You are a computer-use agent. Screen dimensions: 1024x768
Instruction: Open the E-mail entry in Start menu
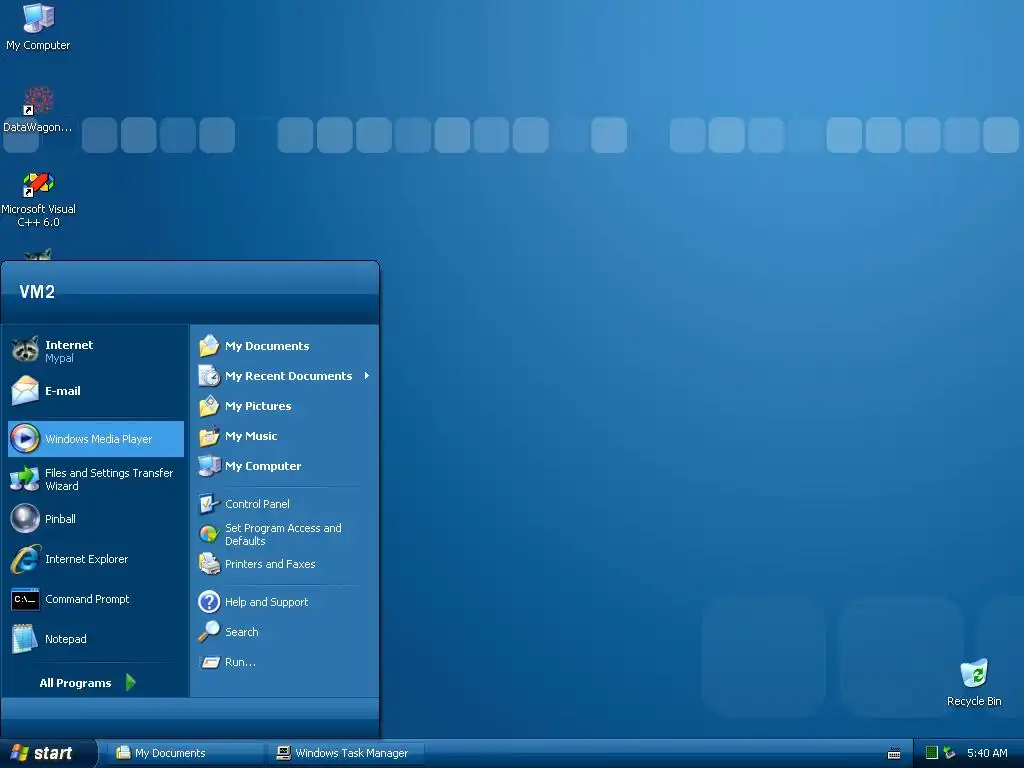tap(96, 391)
